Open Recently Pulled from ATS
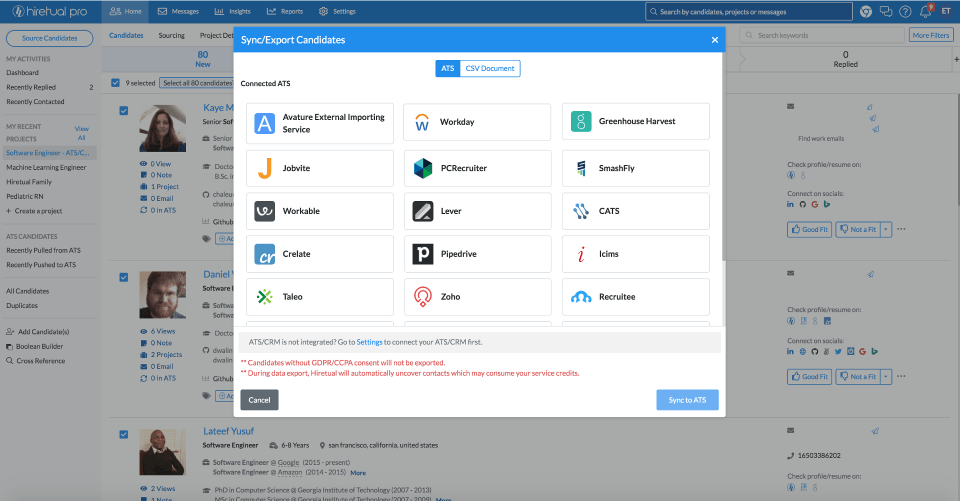Screen dimensions: 960x501 tap(43, 250)
